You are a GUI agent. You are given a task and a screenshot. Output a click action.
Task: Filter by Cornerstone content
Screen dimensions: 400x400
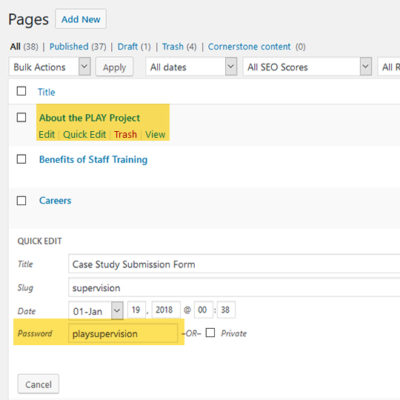point(249,47)
